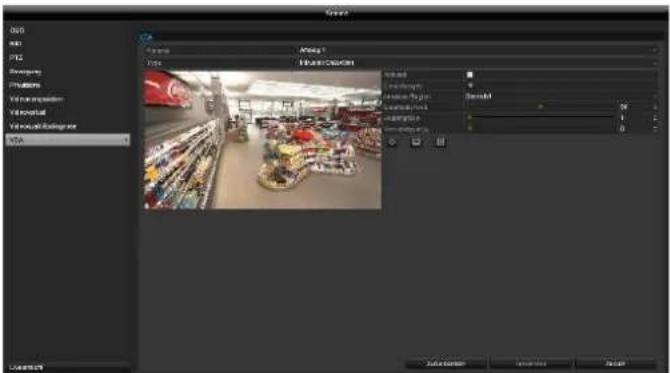The image size is (670, 373).
Task: Click the leftmost bottom button
Action: (x=446, y=364)
